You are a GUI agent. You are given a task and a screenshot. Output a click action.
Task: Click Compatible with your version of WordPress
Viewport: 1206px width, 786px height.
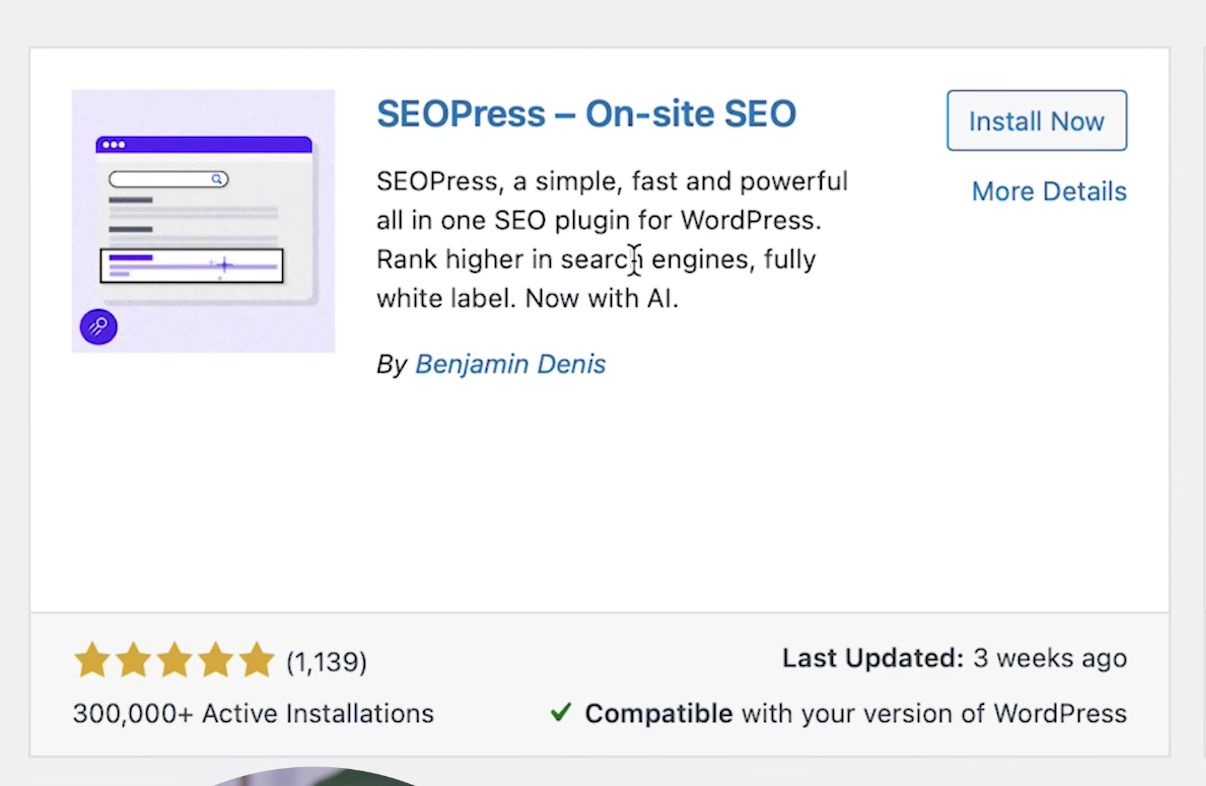(856, 714)
